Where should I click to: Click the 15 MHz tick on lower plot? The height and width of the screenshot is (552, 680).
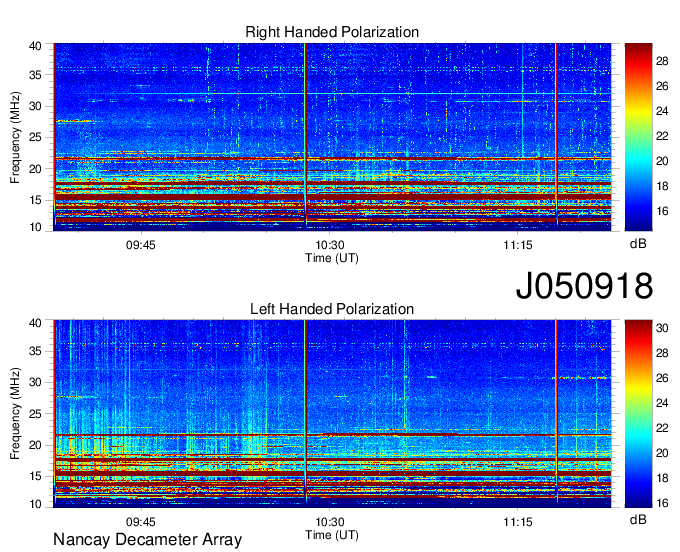click(35, 476)
